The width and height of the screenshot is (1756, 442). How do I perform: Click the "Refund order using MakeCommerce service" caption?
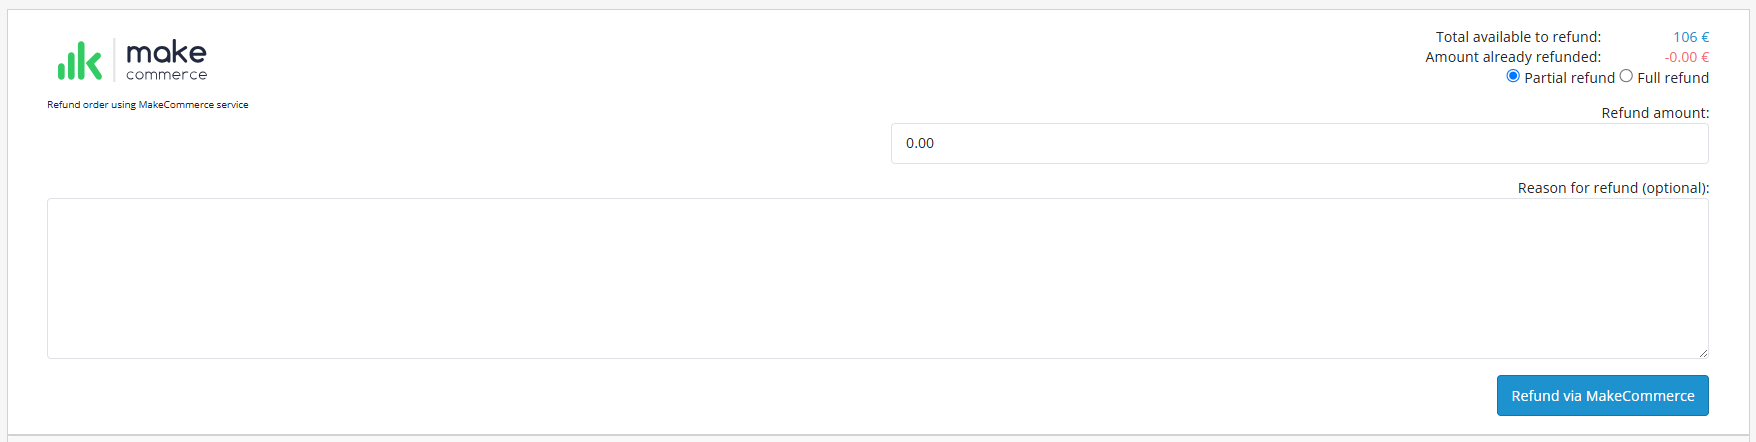click(148, 105)
